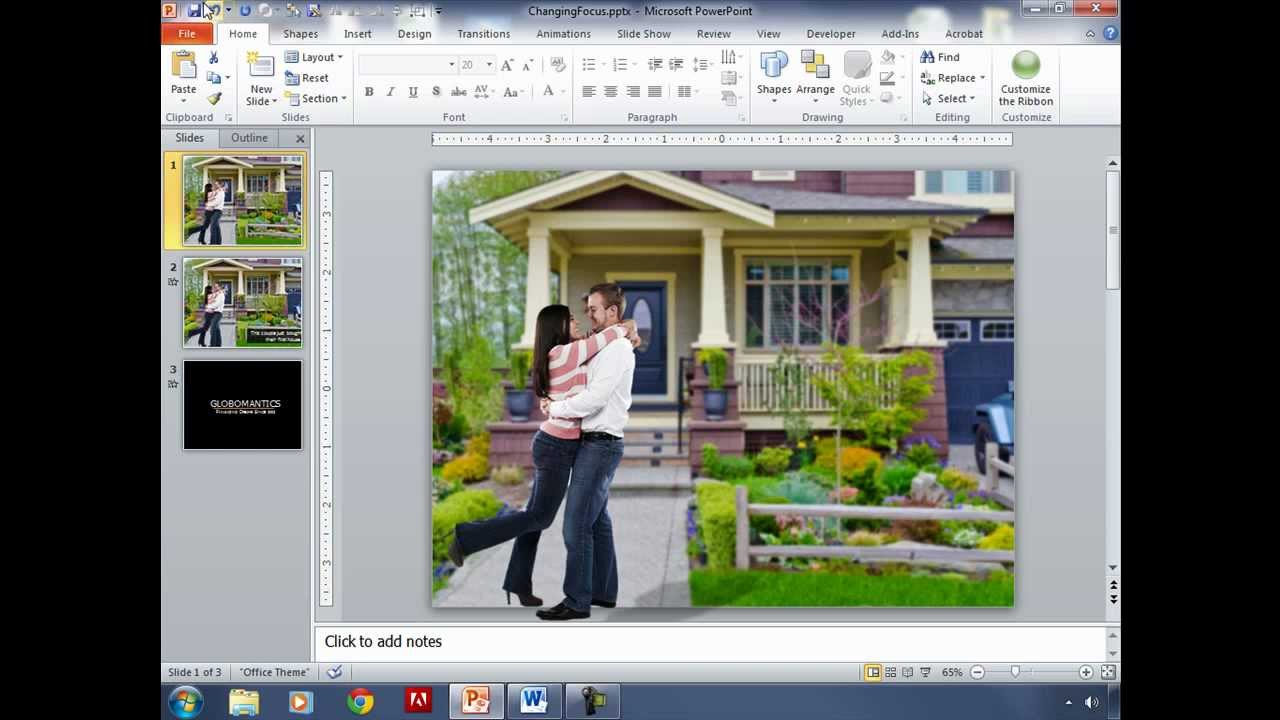The width and height of the screenshot is (1280, 720).
Task: Click the Format Painter brush icon
Action: coord(213,98)
